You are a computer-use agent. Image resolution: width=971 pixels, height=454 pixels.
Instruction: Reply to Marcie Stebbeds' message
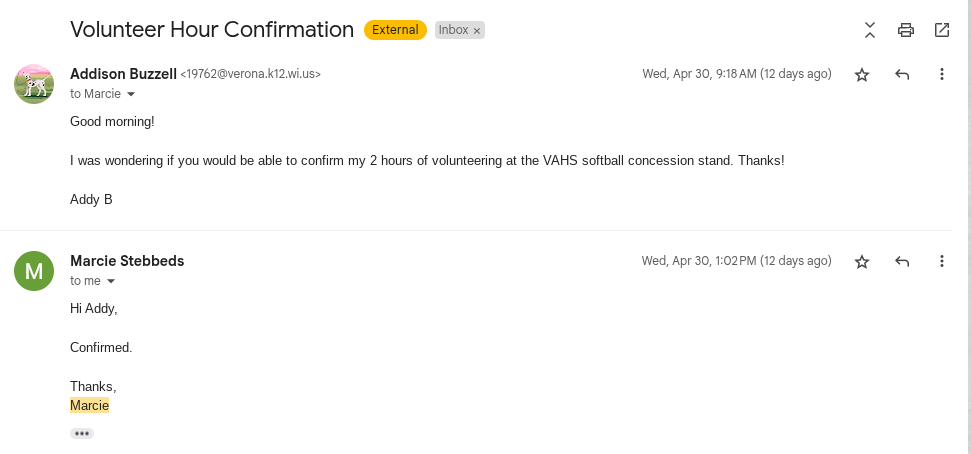(902, 261)
